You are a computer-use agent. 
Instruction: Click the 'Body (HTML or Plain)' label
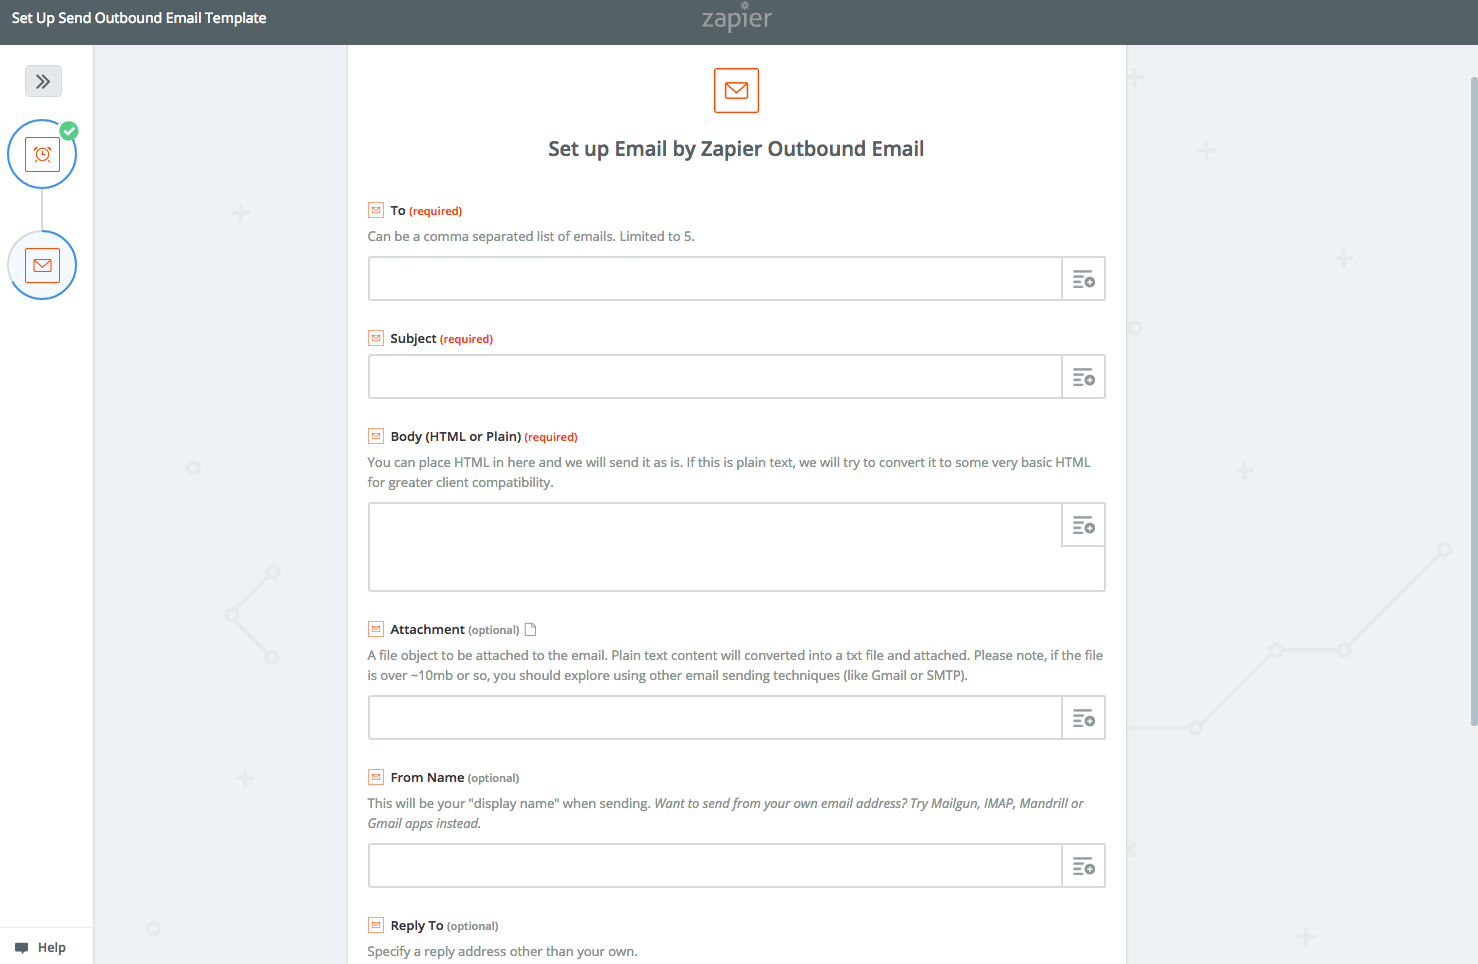[456, 436]
